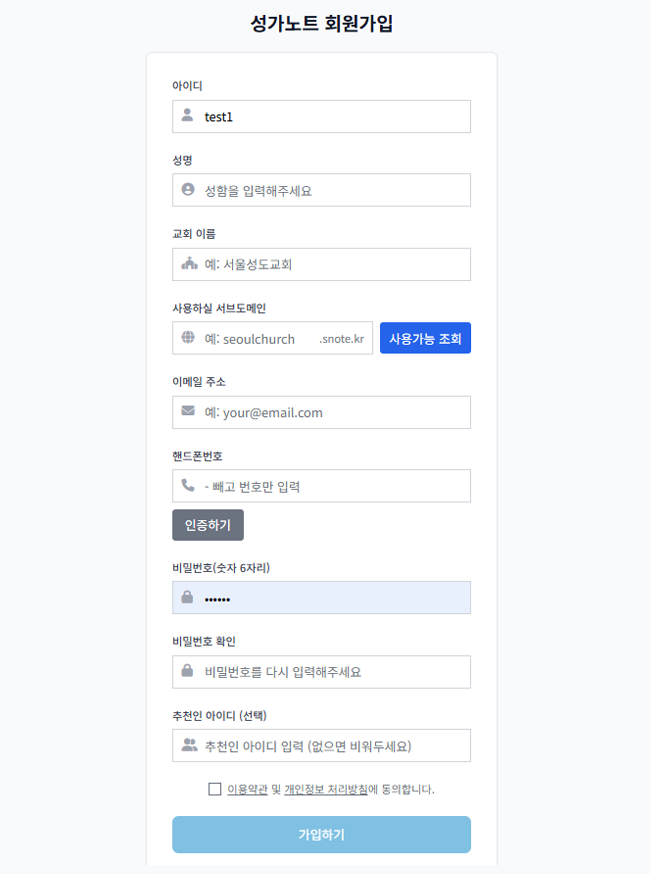
Task: Click the church icon in 교회 이름 field
Action: pyautogui.click(x=190, y=264)
